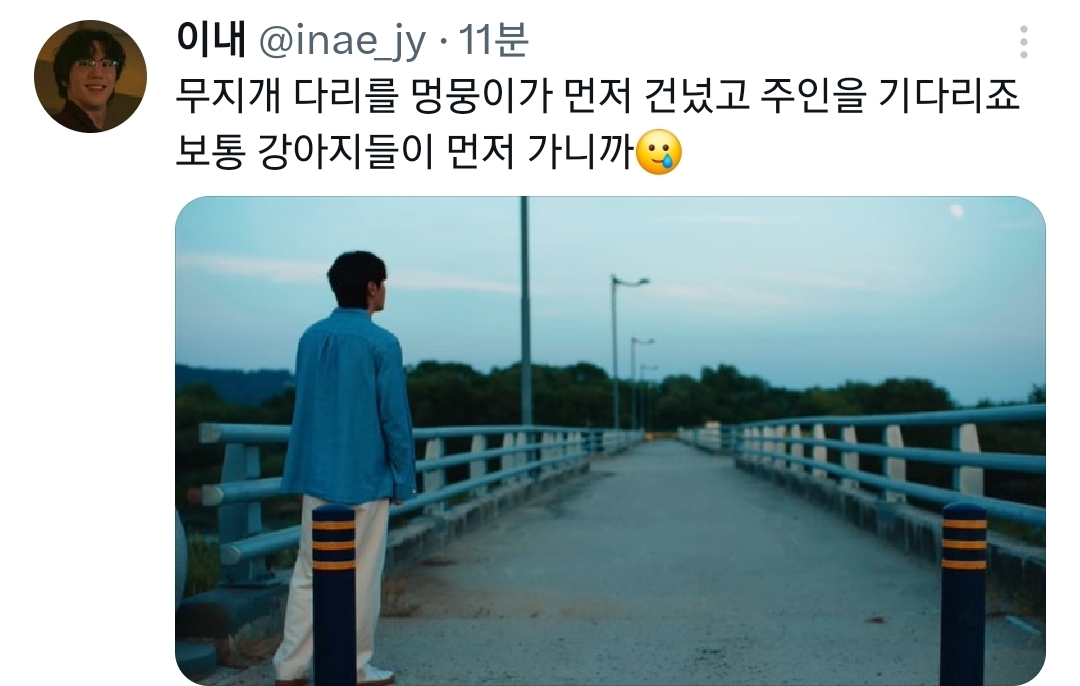The height and width of the screenshot is (686, 1080).
Task: Select the second line starting with 보통
Action: [429, 152]
